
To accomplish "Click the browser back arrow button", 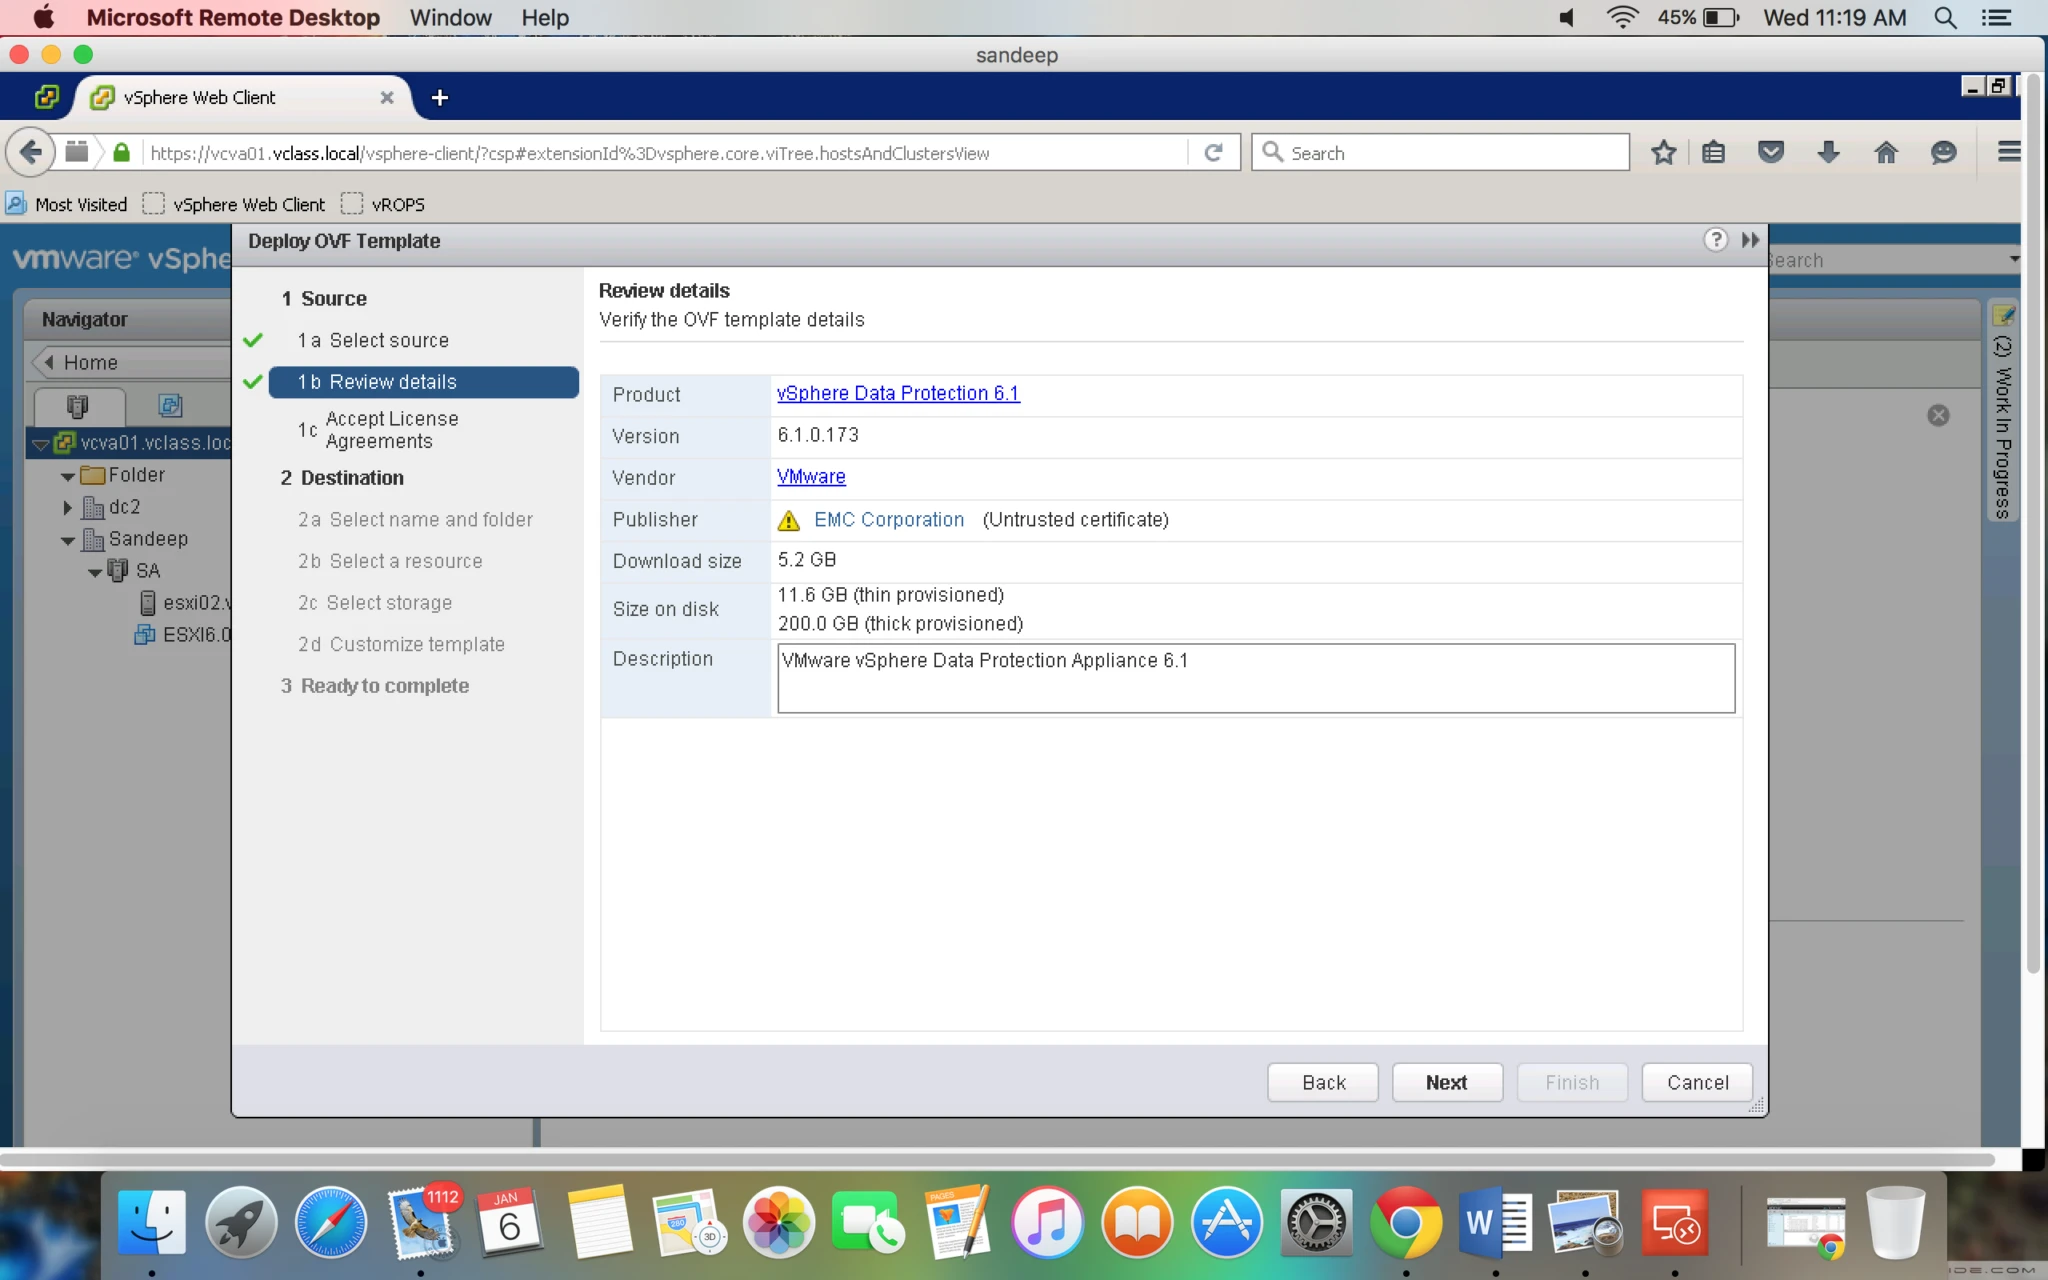I will click(31, 152).
